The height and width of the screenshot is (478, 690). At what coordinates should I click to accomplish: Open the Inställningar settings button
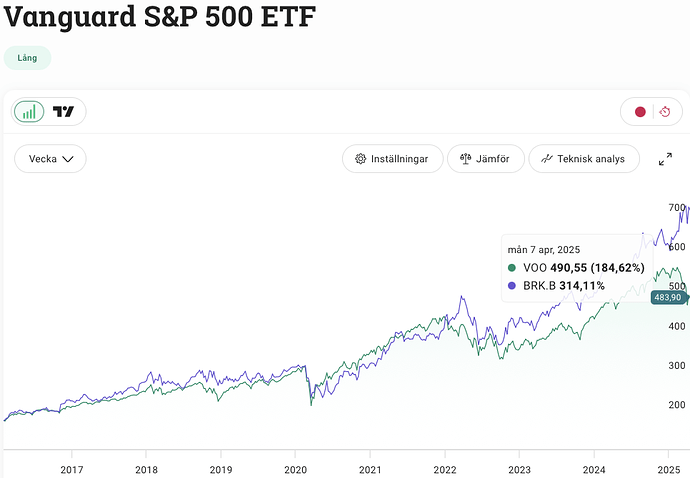pos(392,159)
